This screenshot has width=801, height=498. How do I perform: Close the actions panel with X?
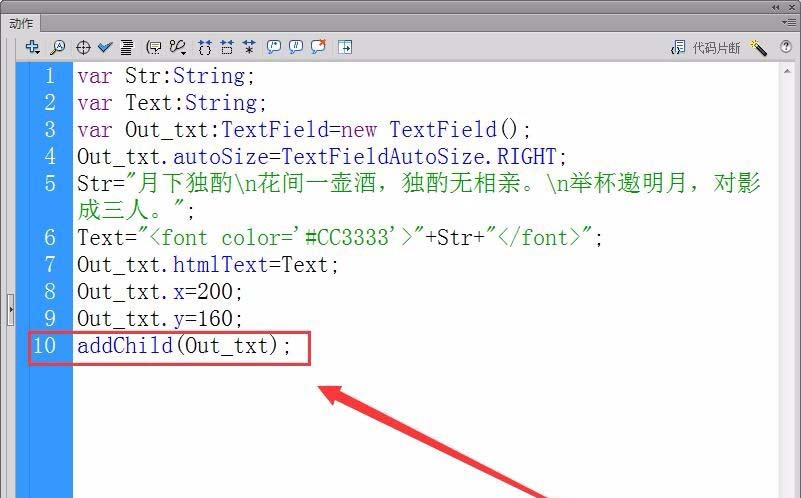point(792,7)
